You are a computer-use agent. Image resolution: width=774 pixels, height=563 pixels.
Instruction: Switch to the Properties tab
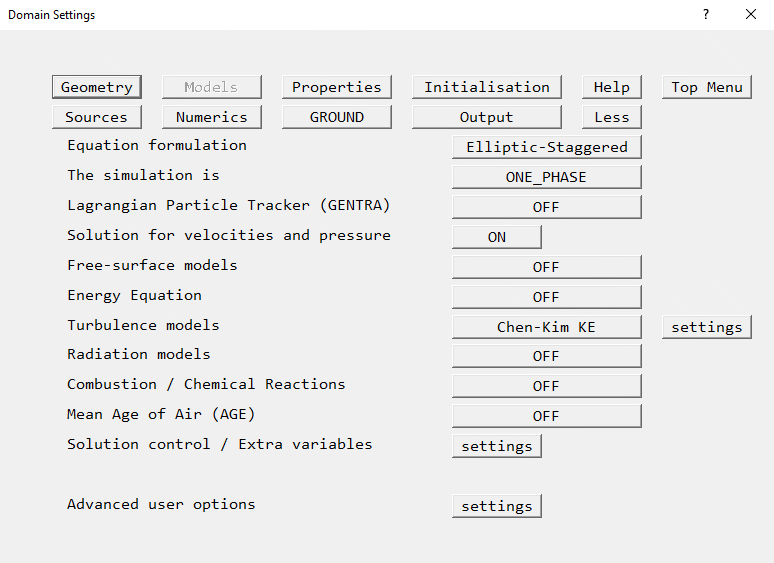click(336, 87)
